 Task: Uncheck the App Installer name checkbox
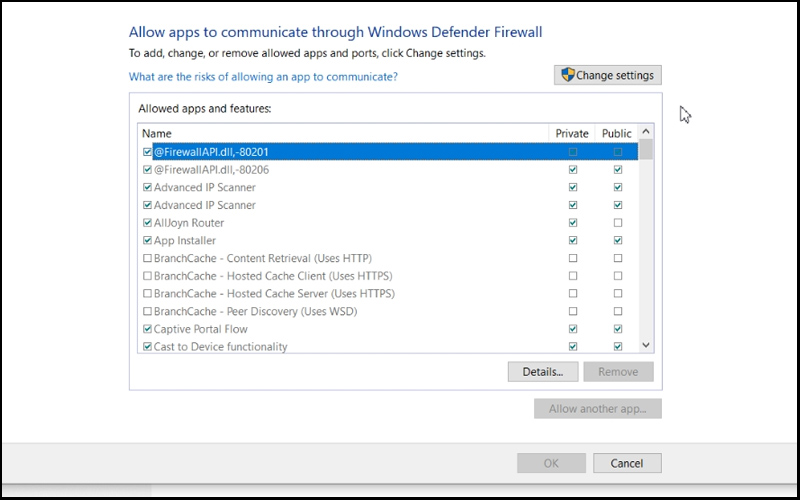tap(147, 240)
